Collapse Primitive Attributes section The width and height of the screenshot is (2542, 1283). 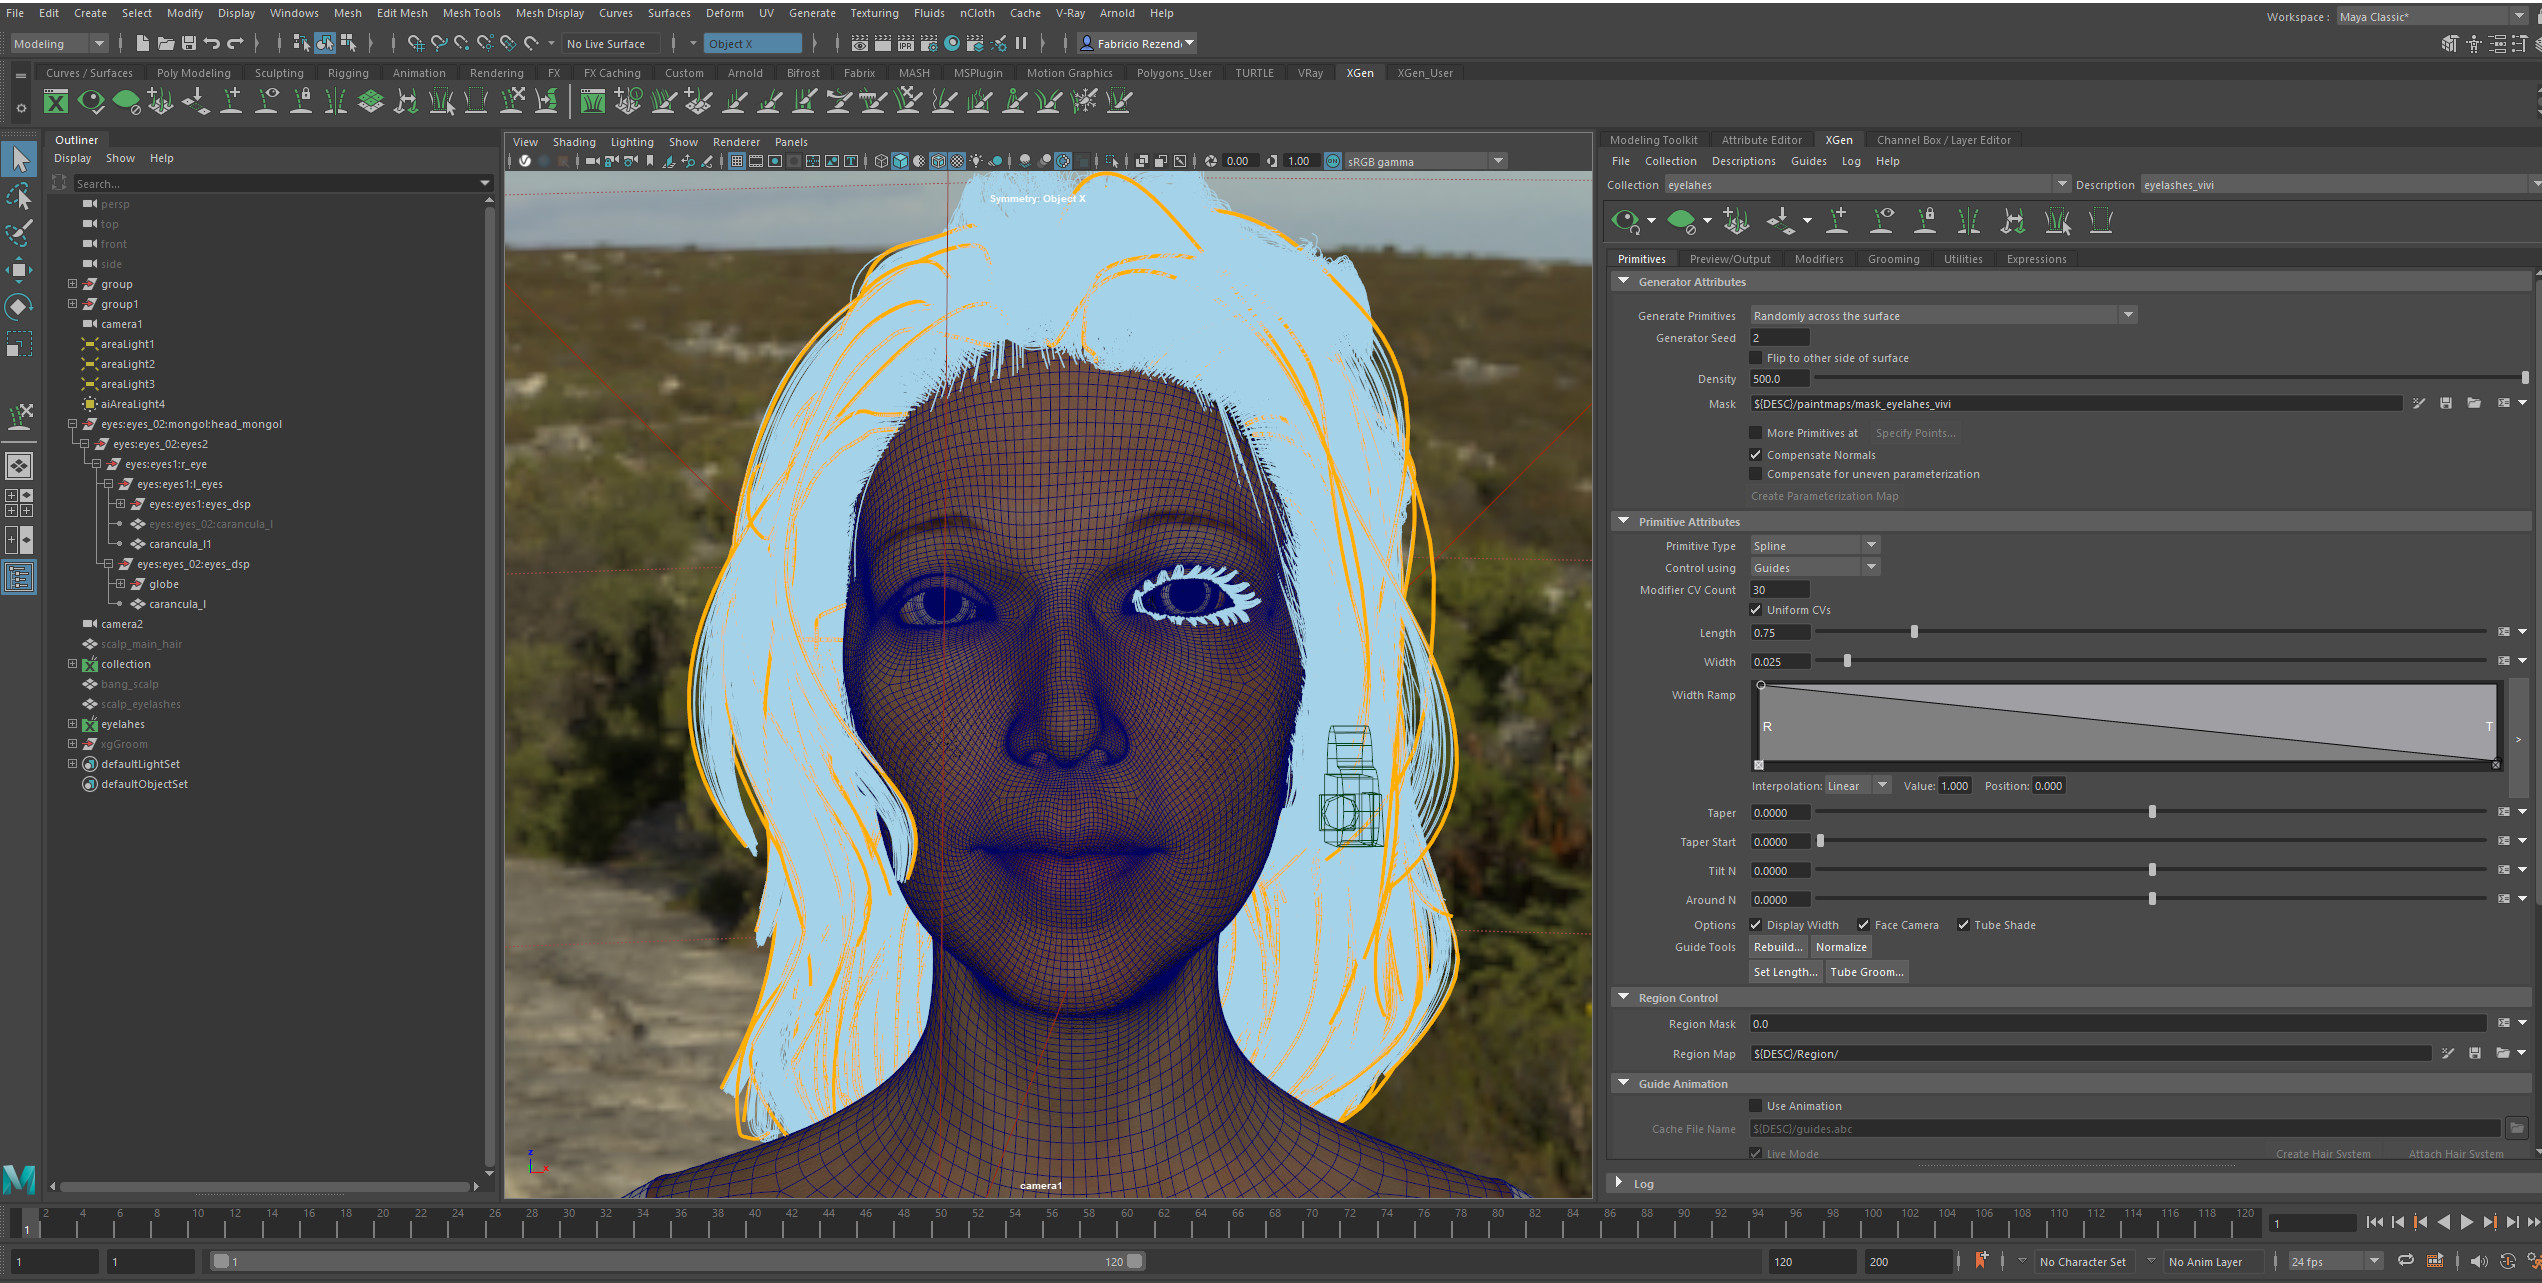(1624, 522)
